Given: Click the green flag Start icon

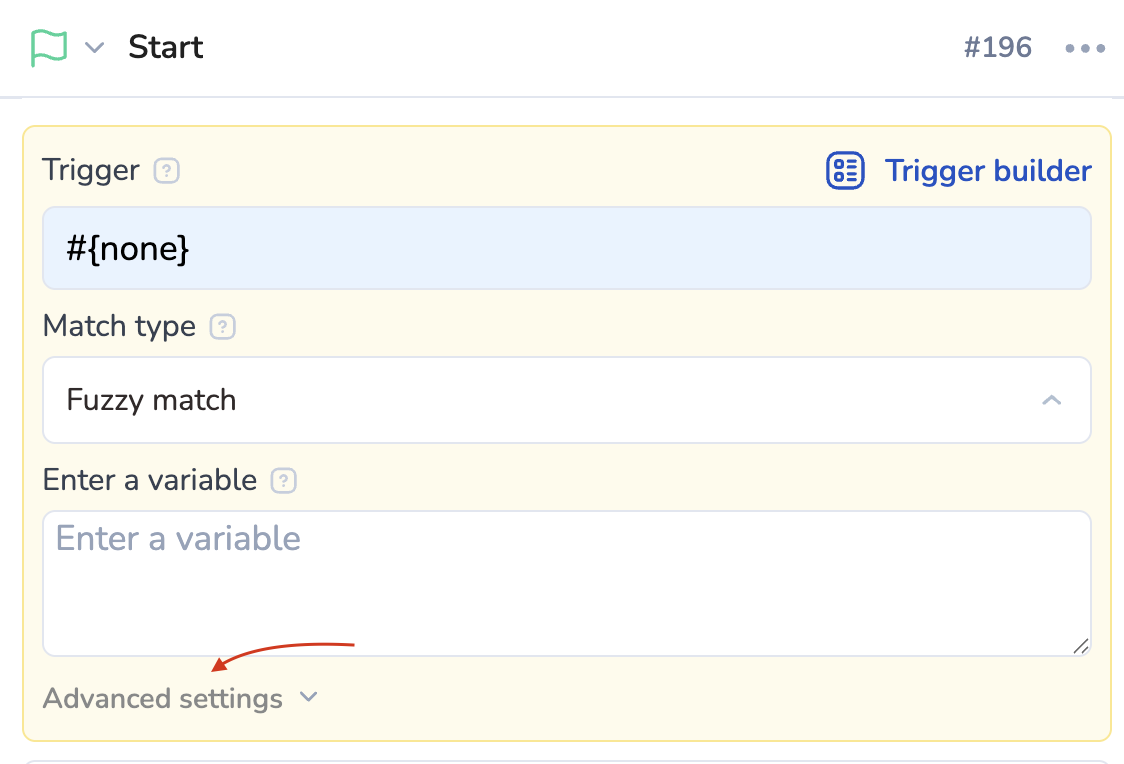Looking at the screenshot, I should tap(48, 48).
